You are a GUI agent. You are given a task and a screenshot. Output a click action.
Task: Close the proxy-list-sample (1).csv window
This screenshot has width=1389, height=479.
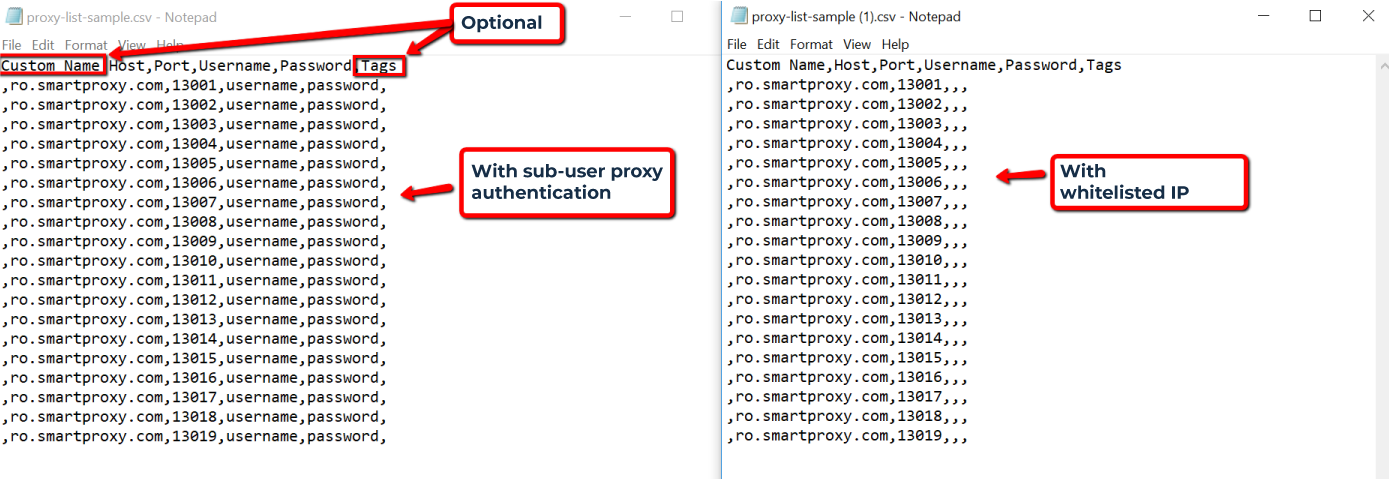(x=1367, y=16)
